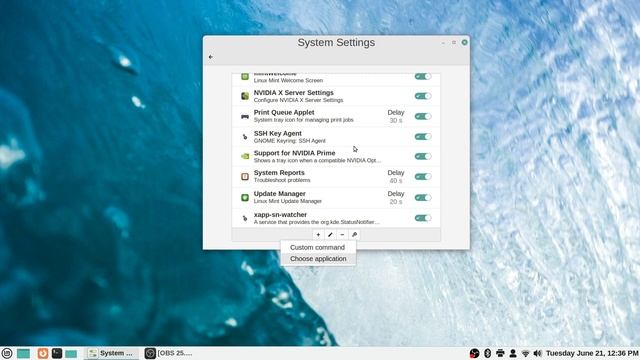Image resolution: width=640 pixels, height=360 pixels.
Task: Click the edit pencil button
Action: 330,235
